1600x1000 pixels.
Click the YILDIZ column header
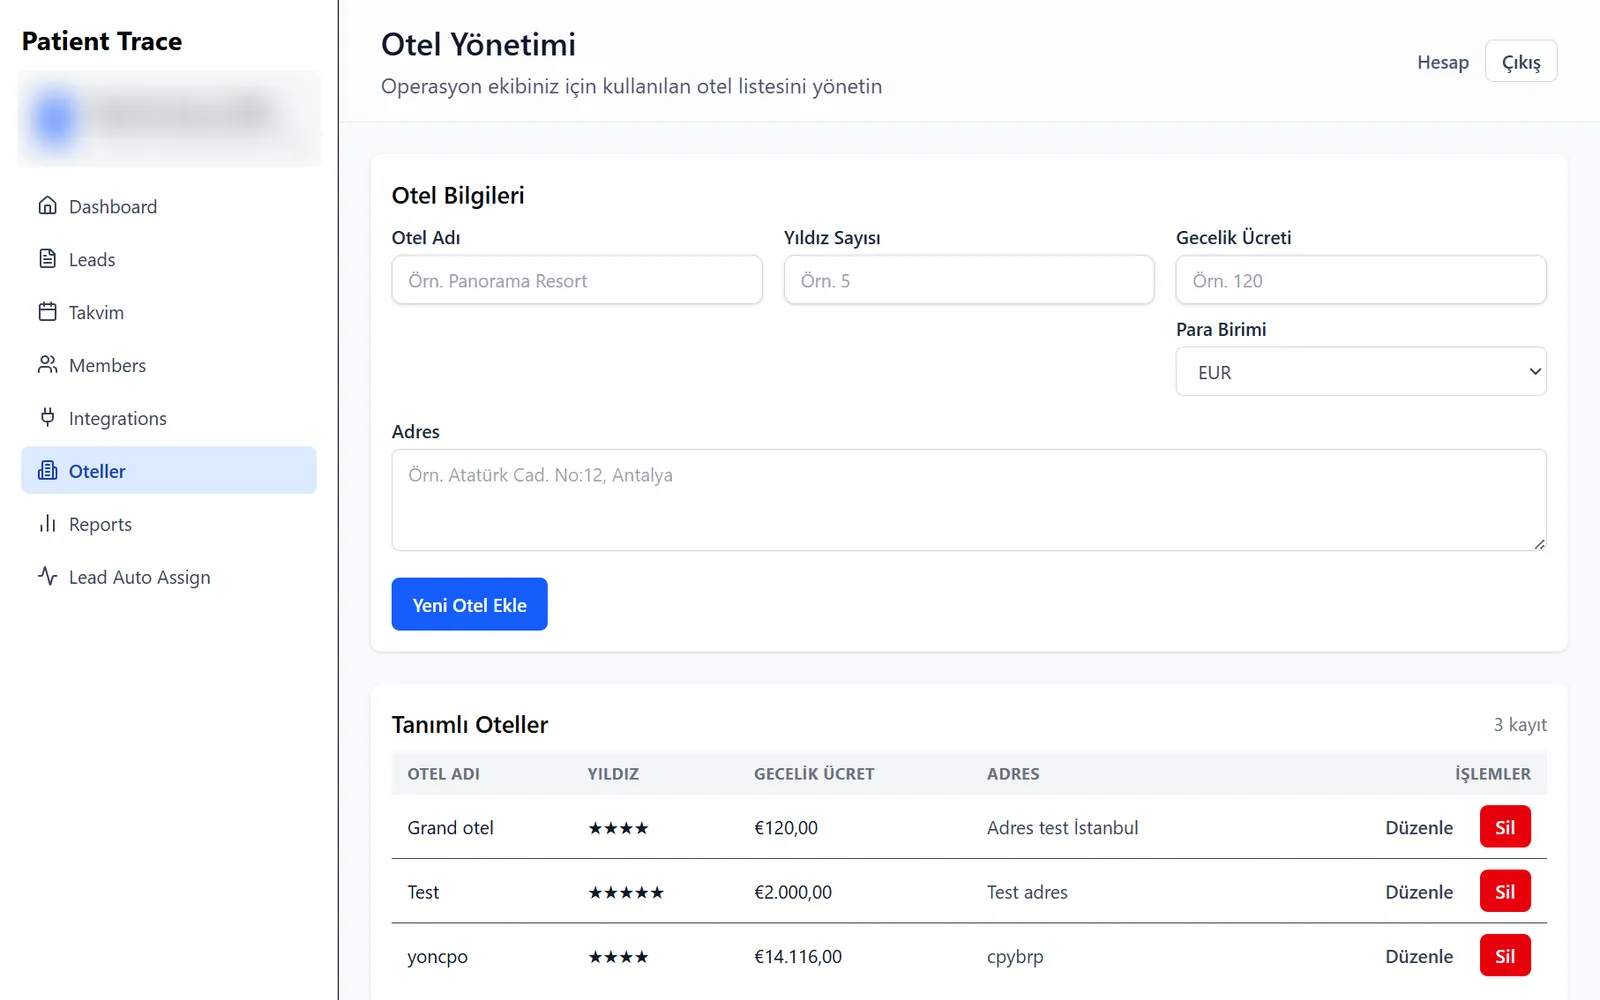[x=613, y=773]
